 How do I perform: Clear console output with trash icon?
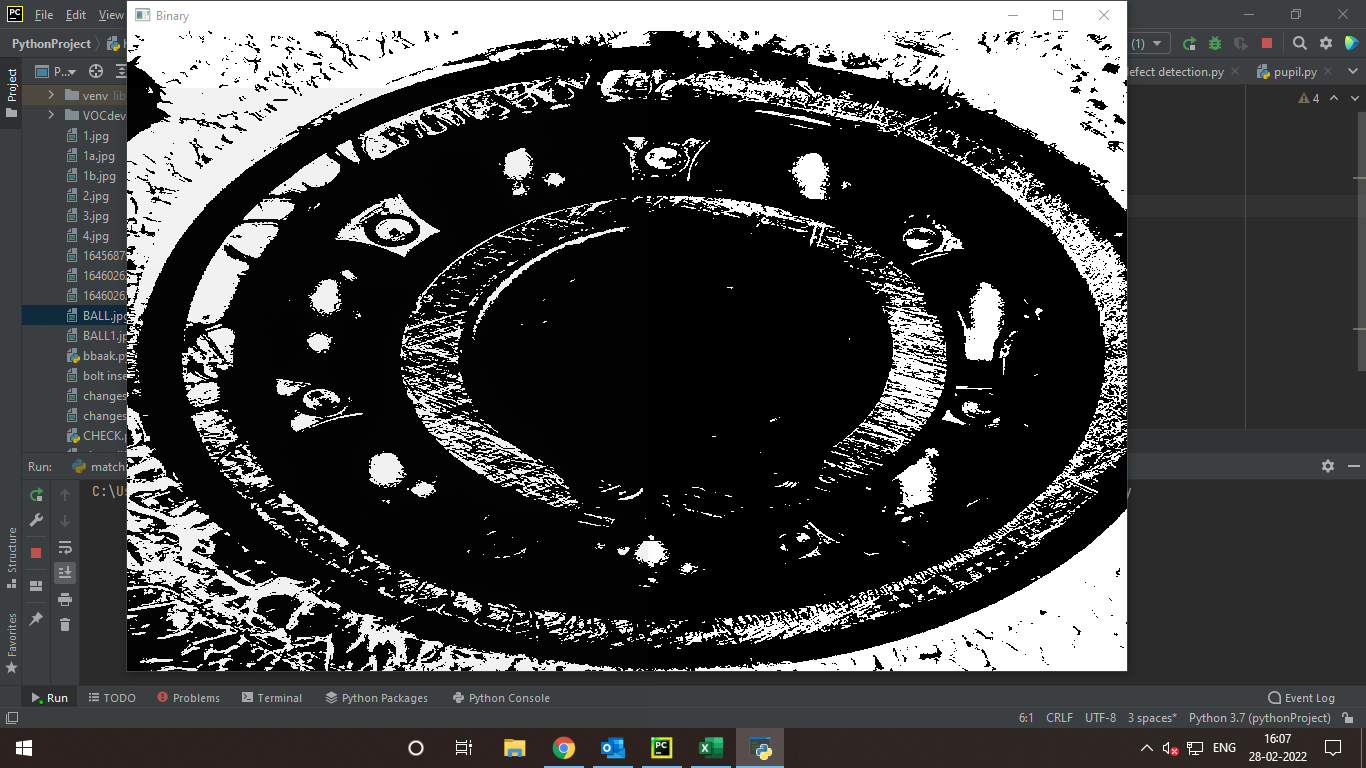tap(65, 625)
